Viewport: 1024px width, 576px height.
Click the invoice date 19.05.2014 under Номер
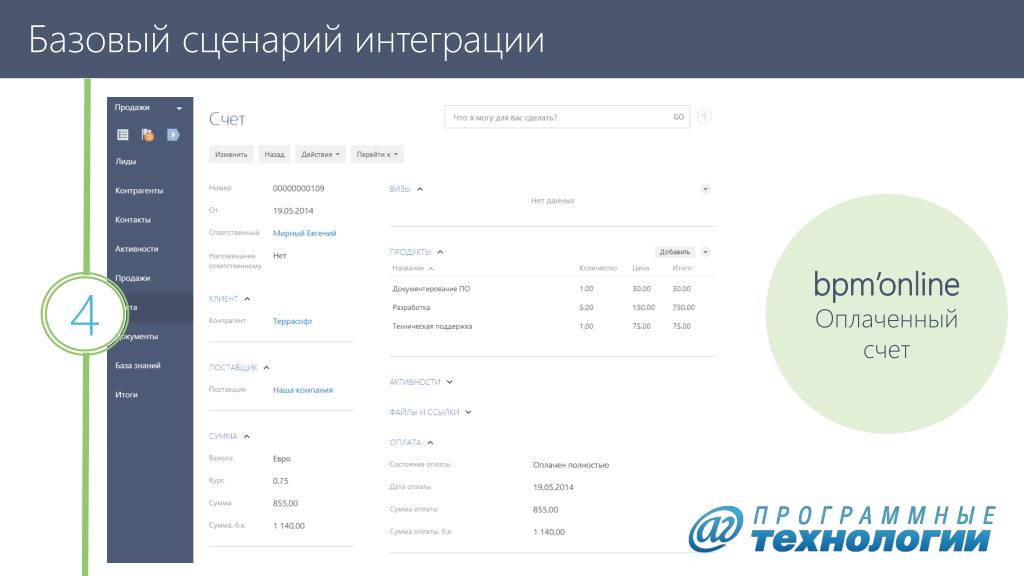(x=293, y=211)
